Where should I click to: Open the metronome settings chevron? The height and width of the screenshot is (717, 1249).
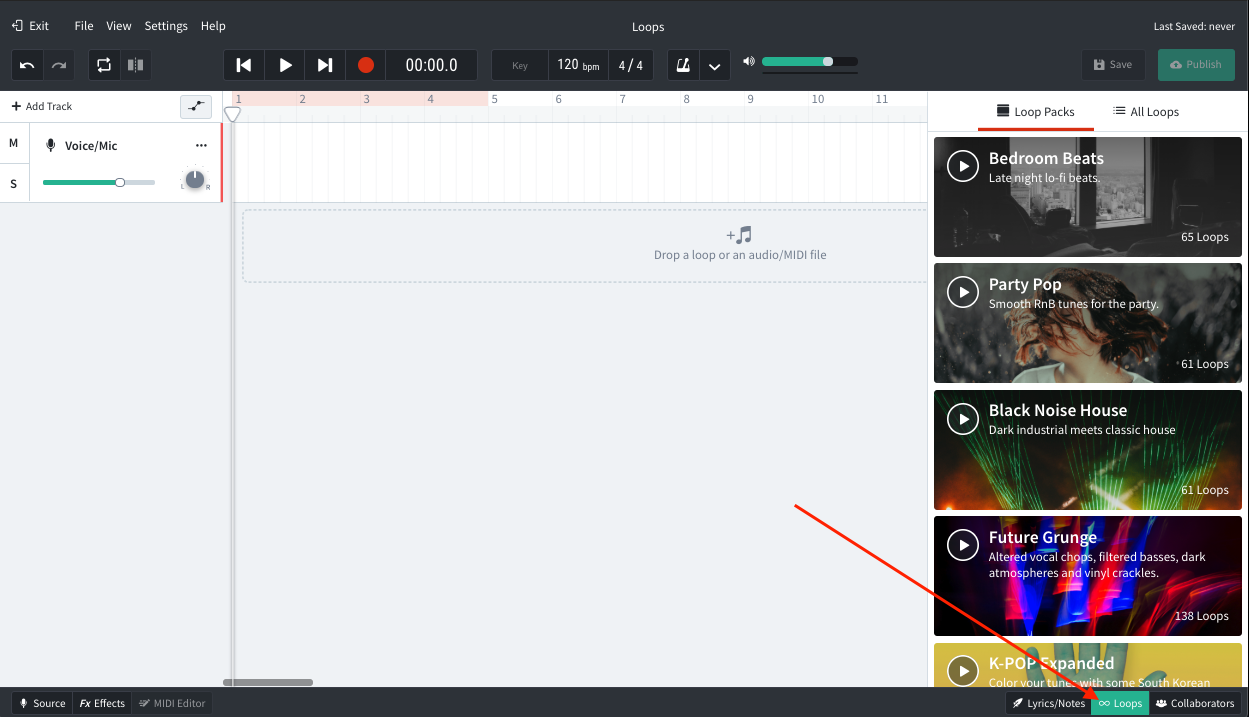(x=714, y=64)
